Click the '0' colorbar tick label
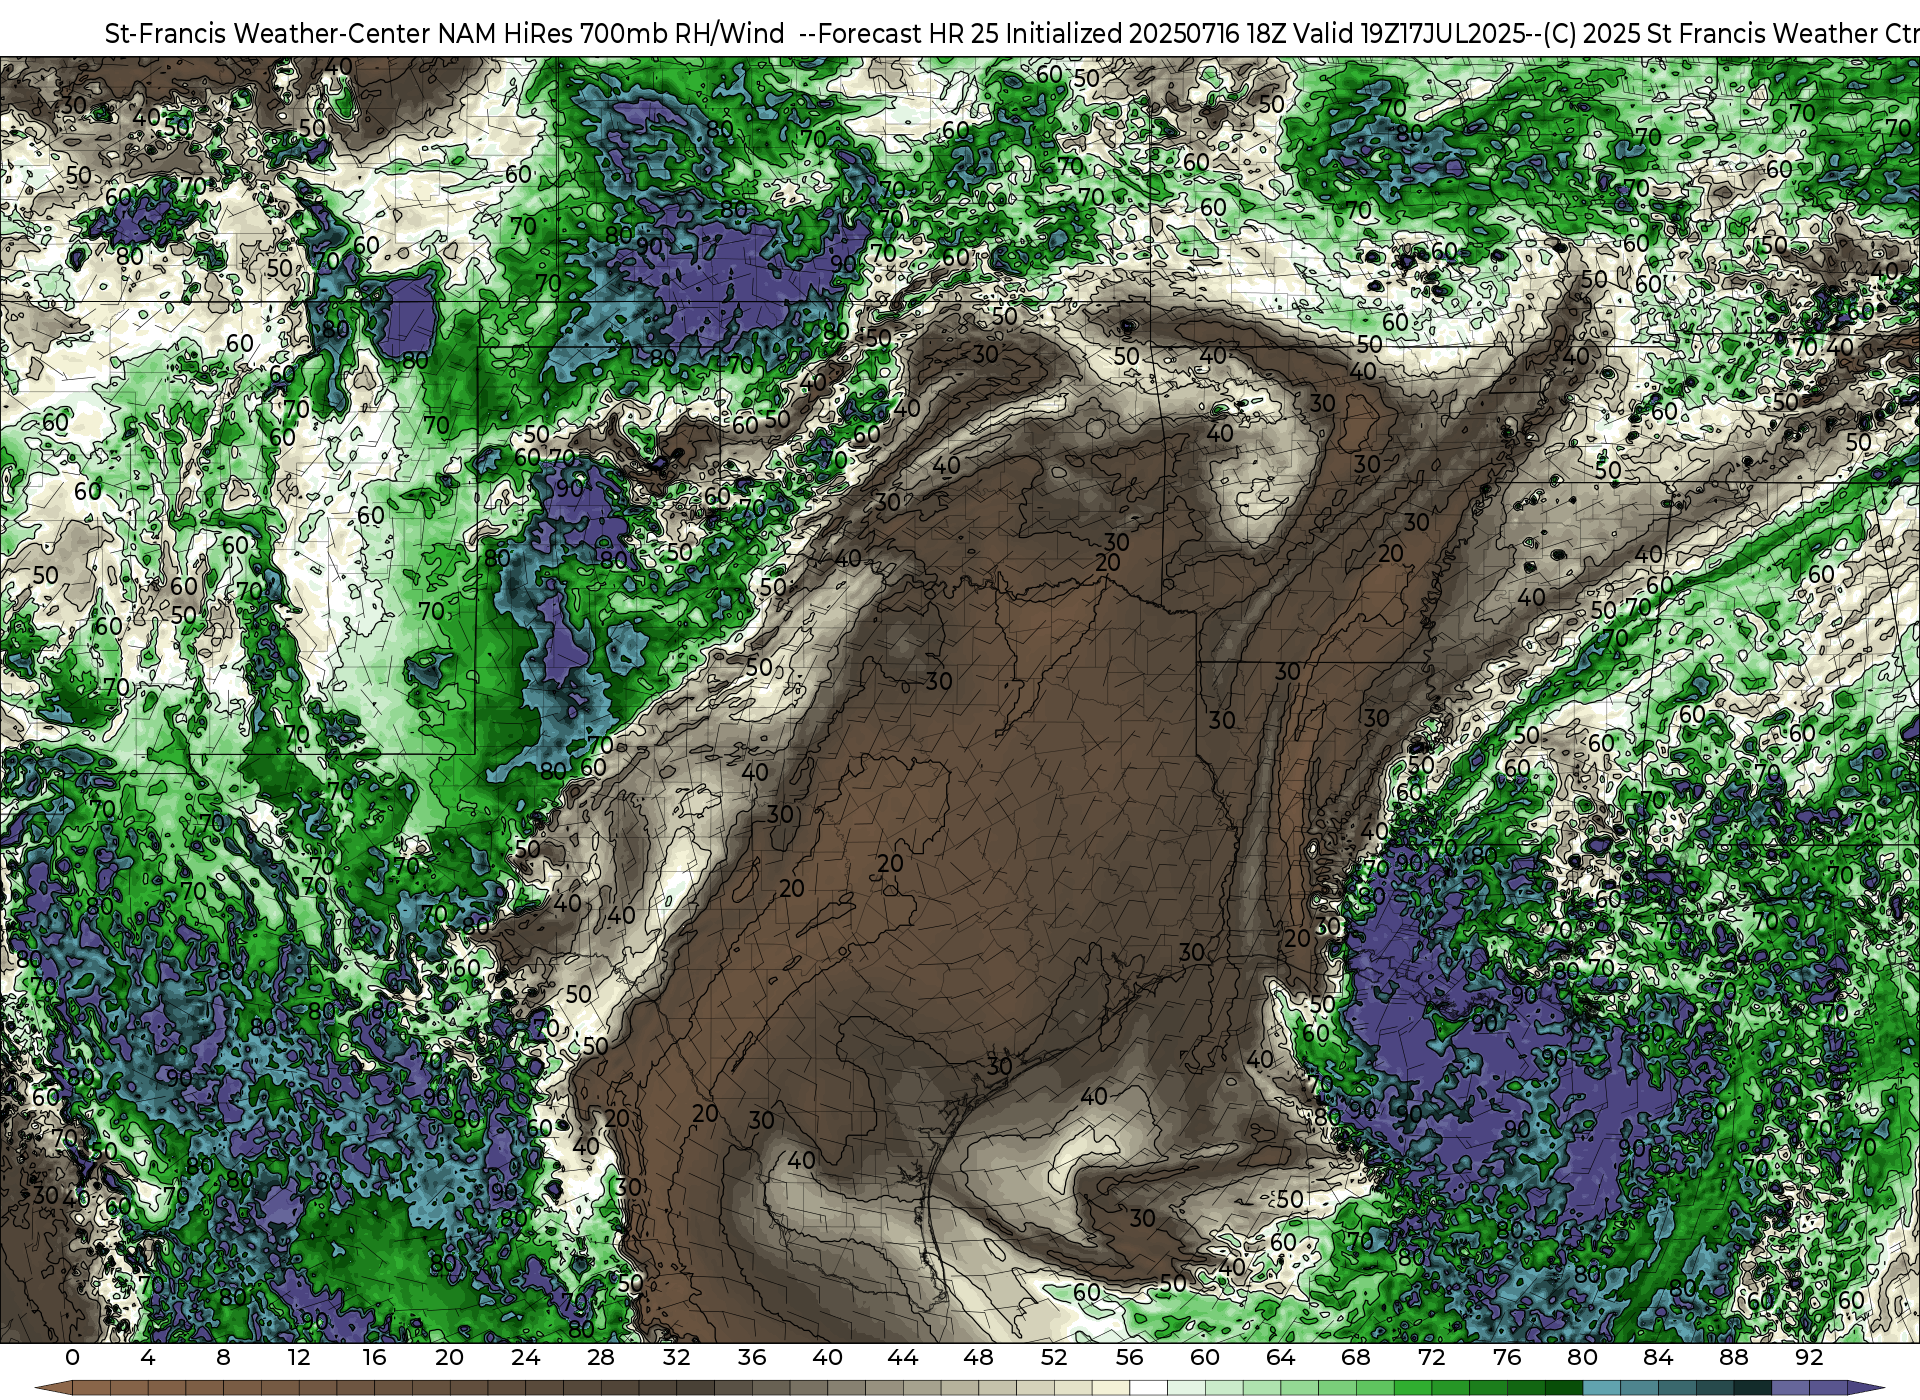1920x1400 pixels. coord(72,1358)
